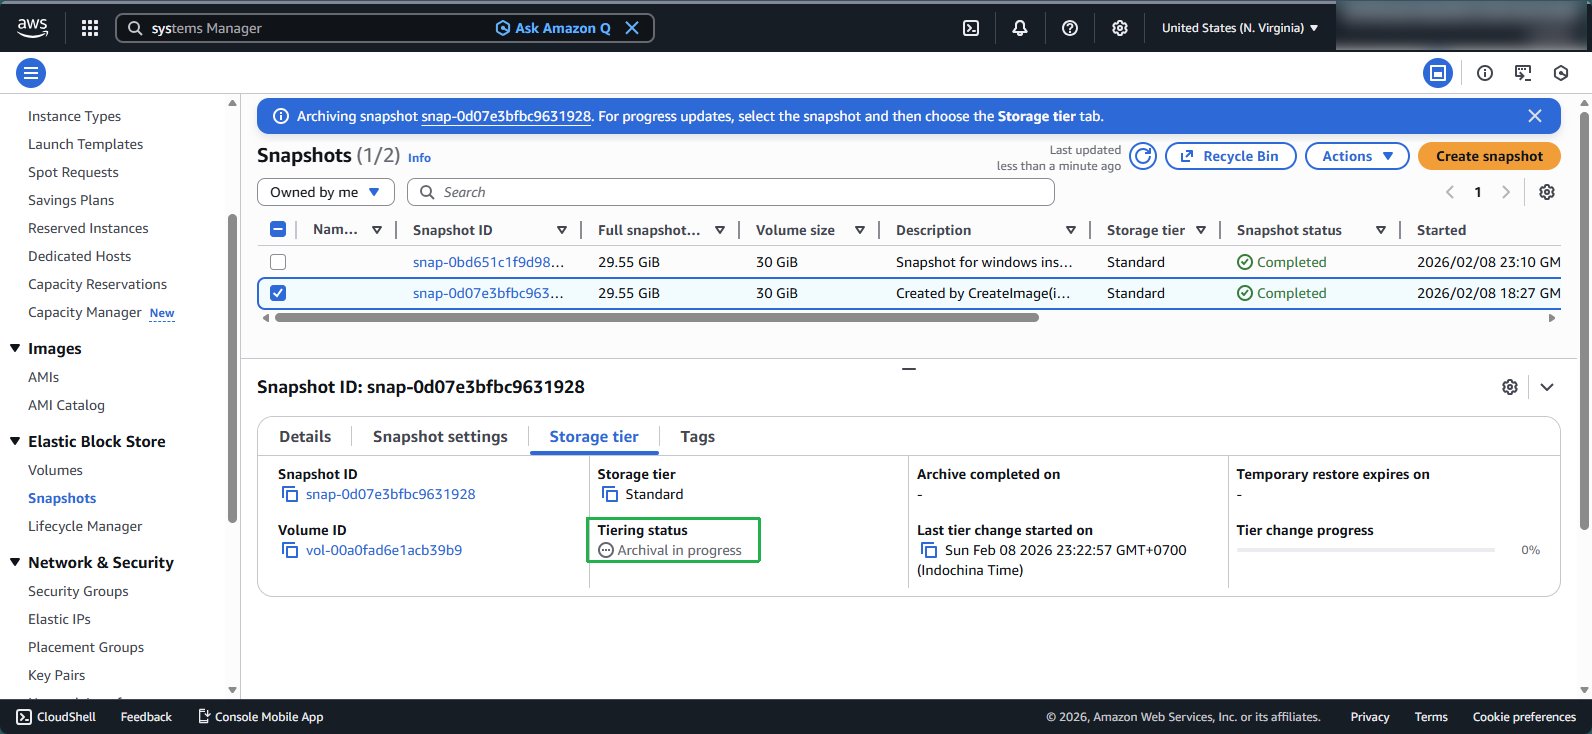Copy the last tier change date

929,551
